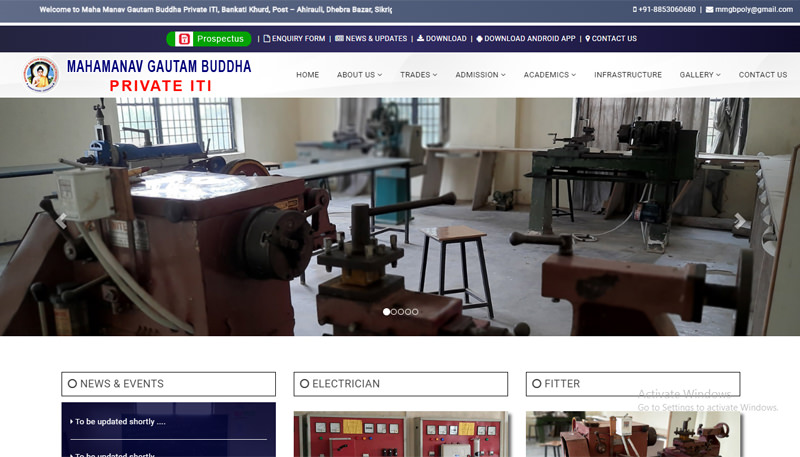
Task: Go to previous slide with left arrow
Action: point(61,221)
